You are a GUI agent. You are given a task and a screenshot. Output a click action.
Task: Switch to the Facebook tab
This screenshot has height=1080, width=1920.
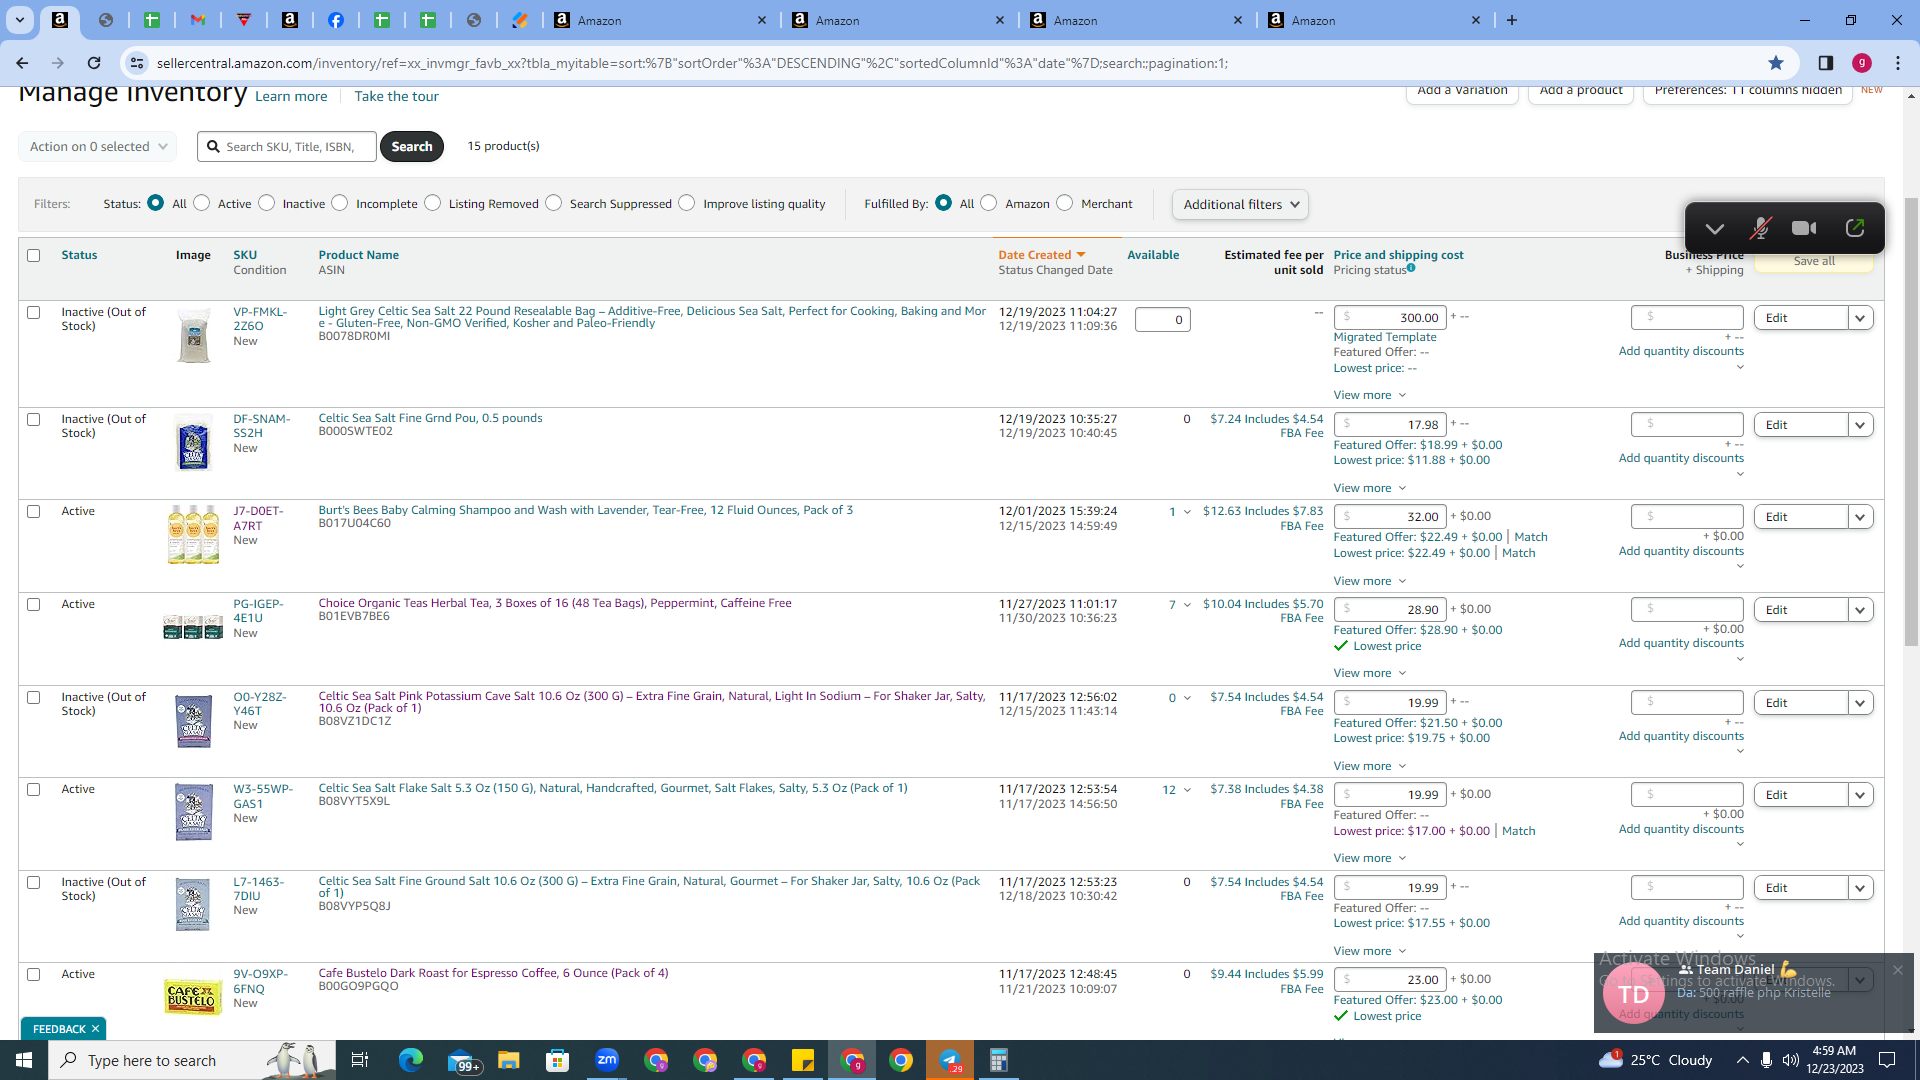tap(336, 20)
